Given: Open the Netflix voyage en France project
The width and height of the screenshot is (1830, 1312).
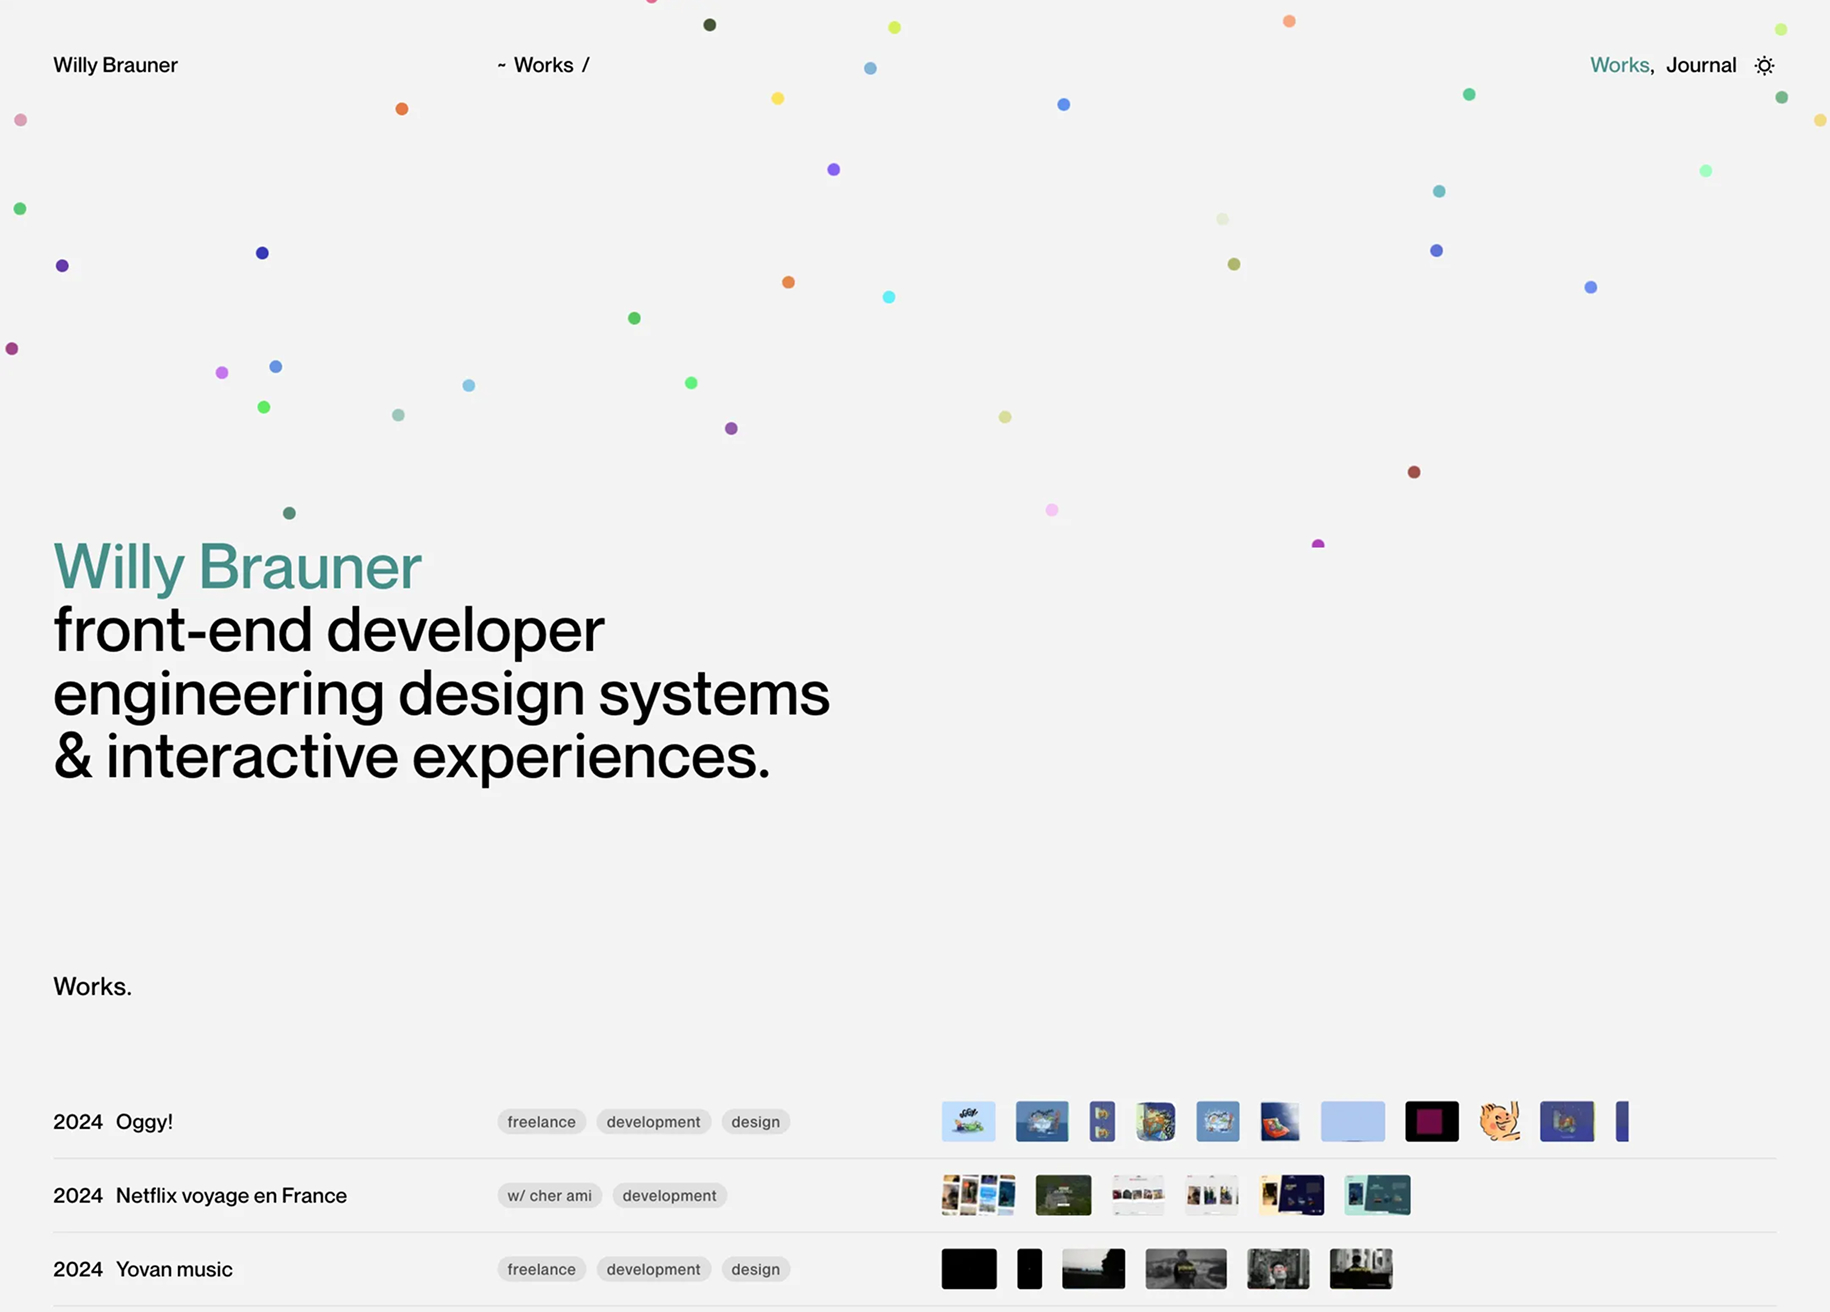Looking at the screenshot, I should tap(231, 1196).
